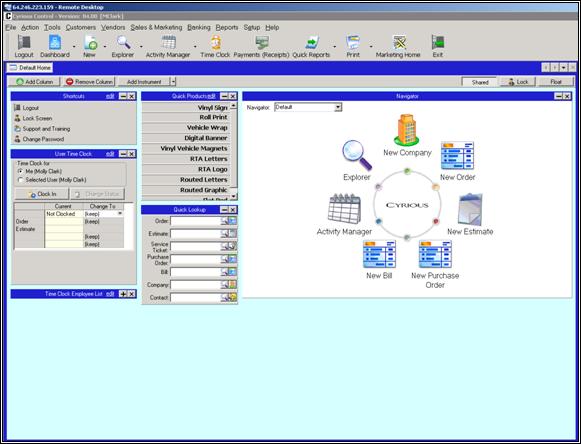Collapse the User Time Clock panel
Viewport: 581px width, 444px height.
pyautogui.click(x=123, y=154)
